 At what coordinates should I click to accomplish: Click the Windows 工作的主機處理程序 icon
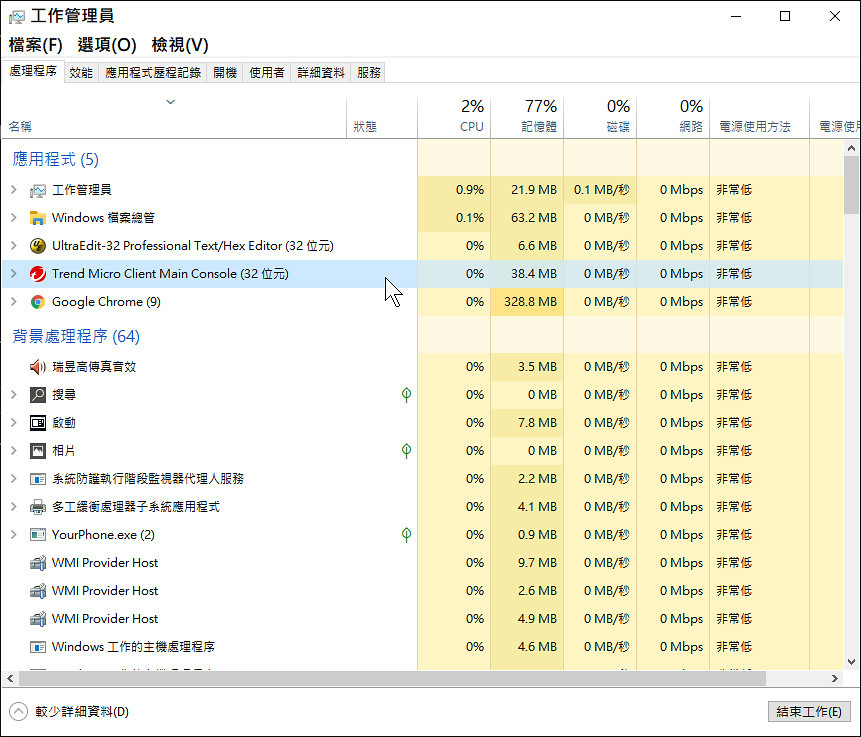point(37,647)
